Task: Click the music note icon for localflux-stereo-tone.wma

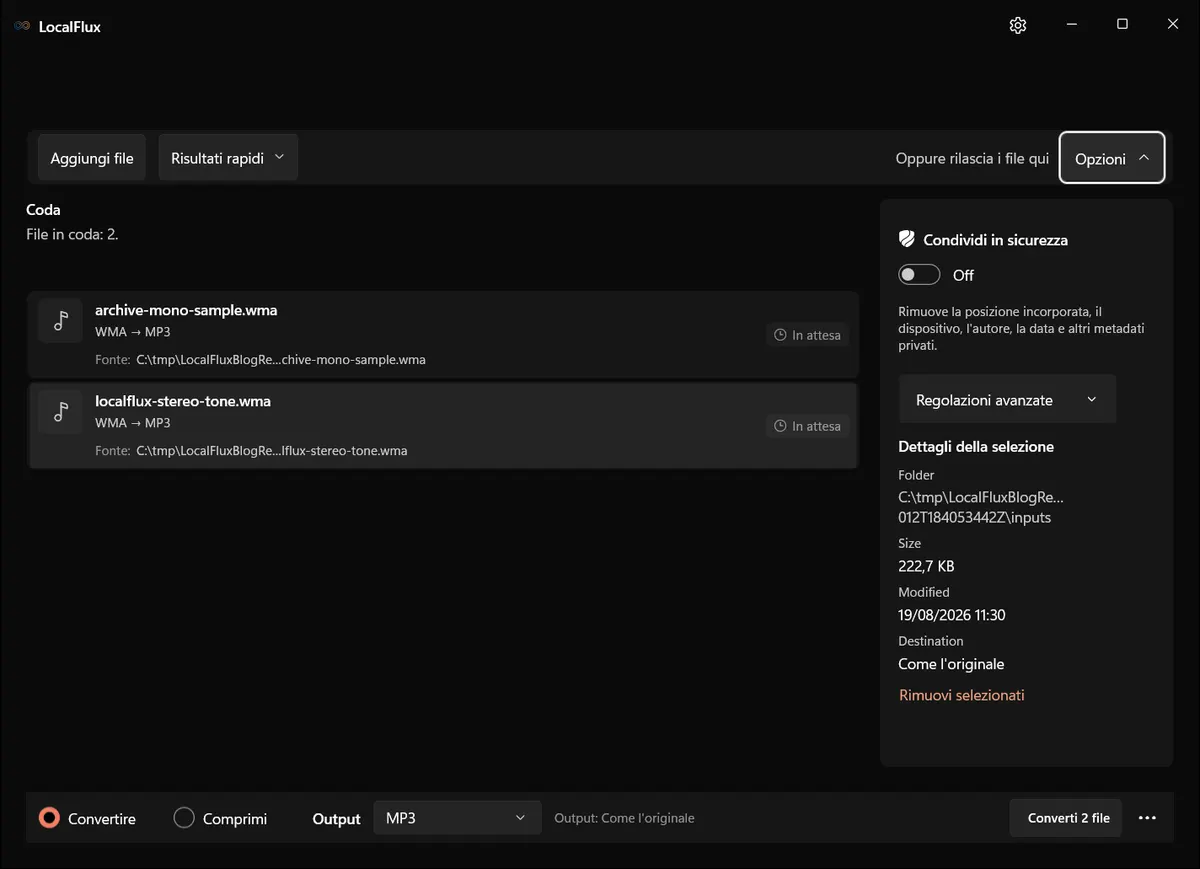Action: point(61,411)
